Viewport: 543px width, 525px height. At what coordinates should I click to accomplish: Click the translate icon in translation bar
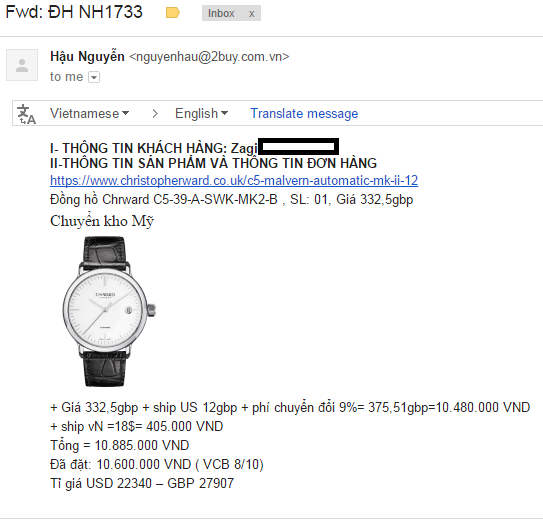26,114
